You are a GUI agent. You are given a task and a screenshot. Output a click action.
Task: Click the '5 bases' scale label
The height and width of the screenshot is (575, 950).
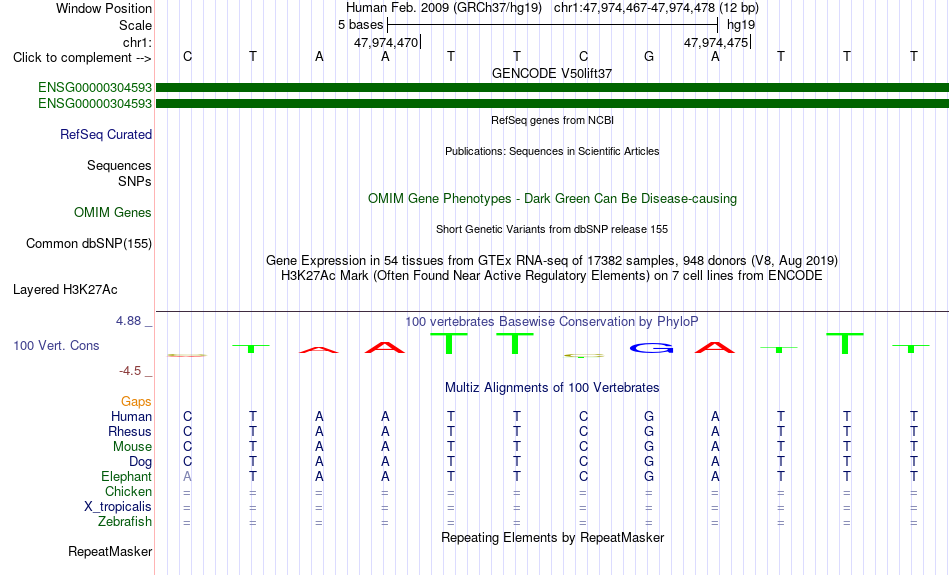tap(360, 25)
